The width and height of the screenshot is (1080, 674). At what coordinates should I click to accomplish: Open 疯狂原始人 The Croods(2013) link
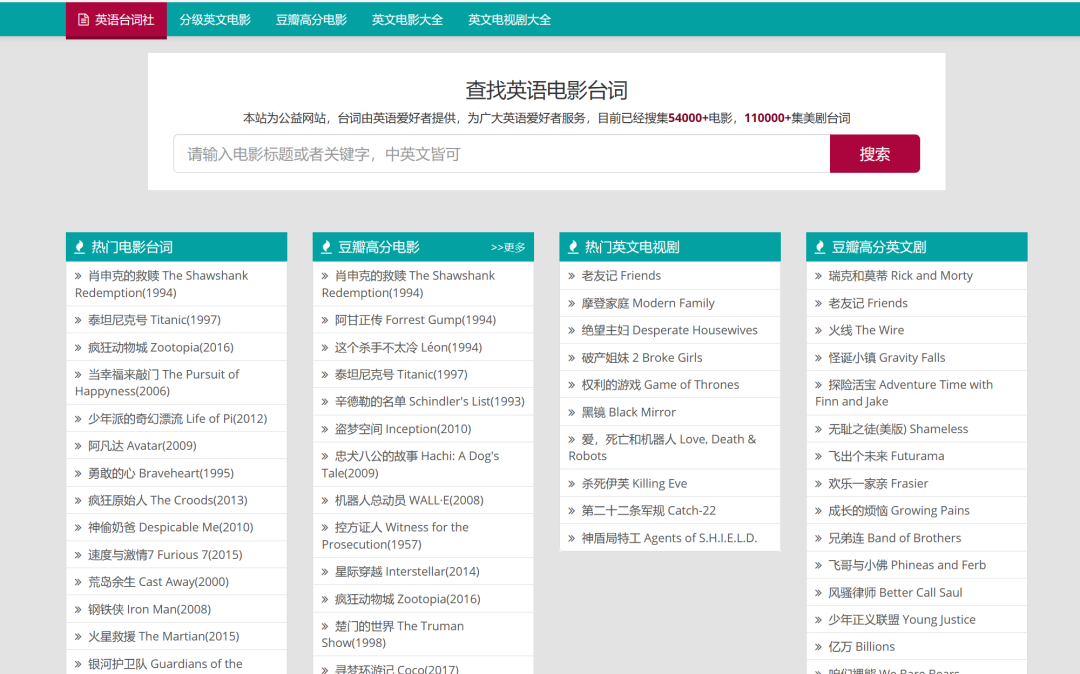pyautogui.click(x=167, y=500)
